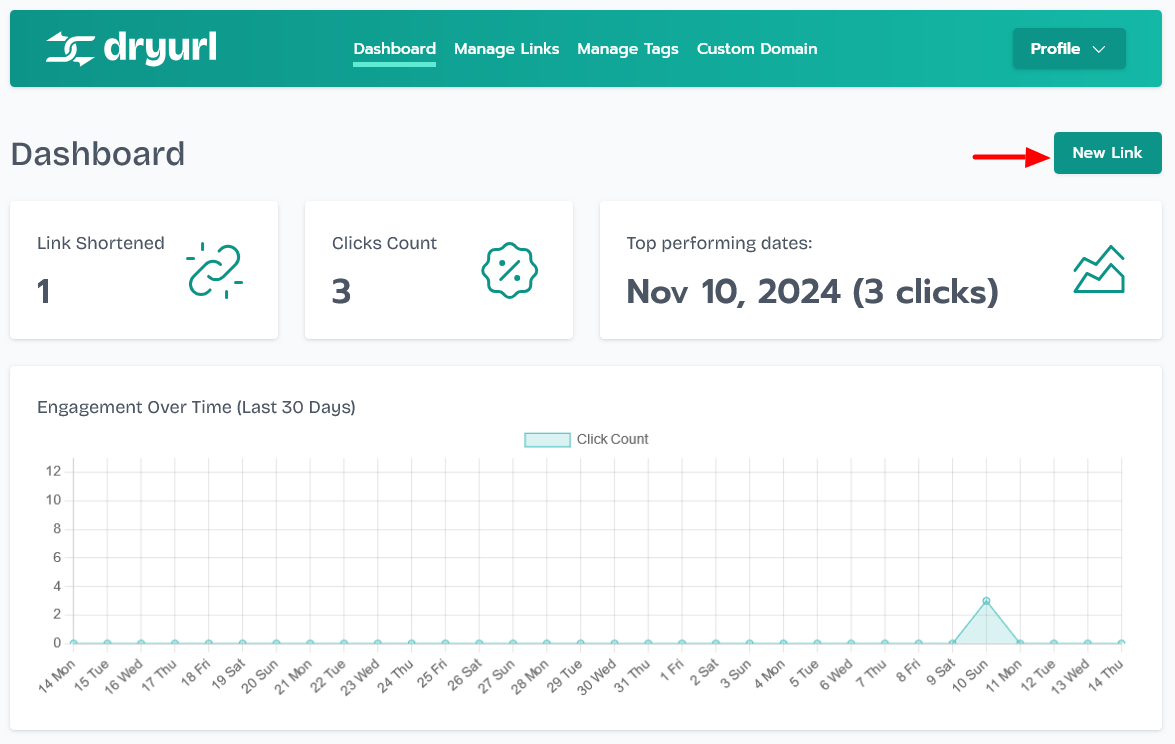Click 'Top performing dates:' label
This screenshot has width=1175, height=744.
pyautogui.click(x=719, y=244)
